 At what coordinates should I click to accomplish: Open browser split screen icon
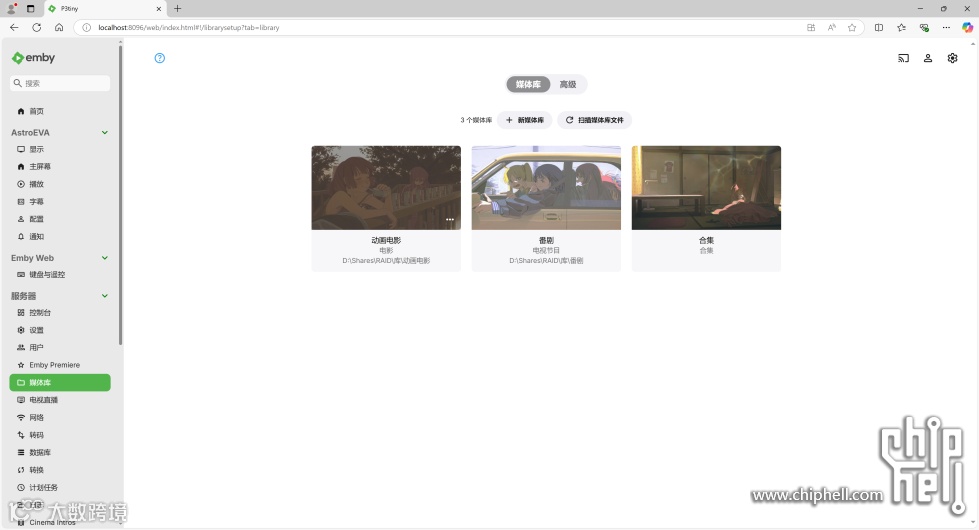pyautogui.click(x=878, y=27)
